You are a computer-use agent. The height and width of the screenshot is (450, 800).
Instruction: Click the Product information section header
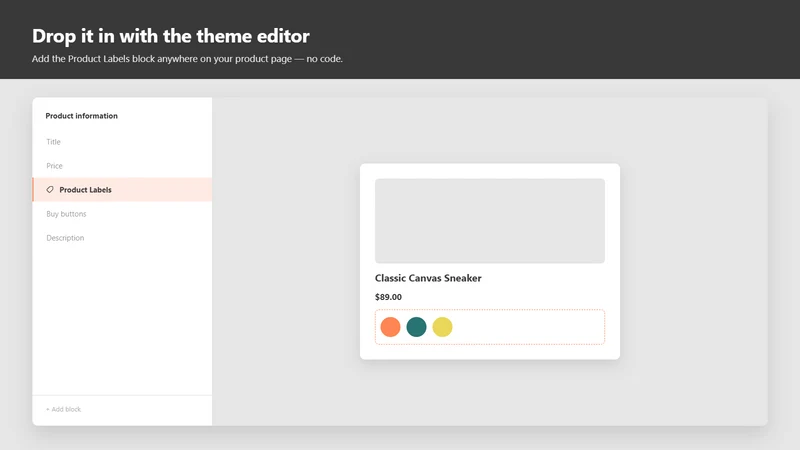(x=82, y=116)
